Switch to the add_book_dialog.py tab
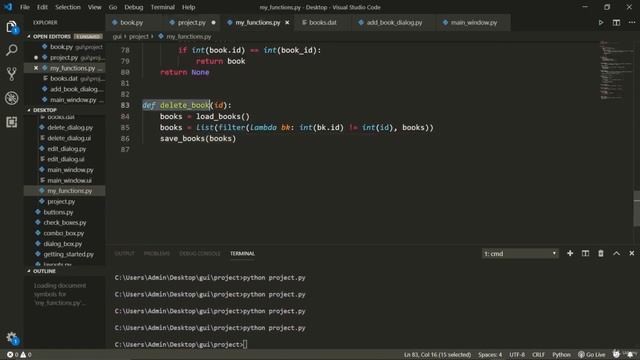This screenshot has height=360, width=640. point(394,22)
